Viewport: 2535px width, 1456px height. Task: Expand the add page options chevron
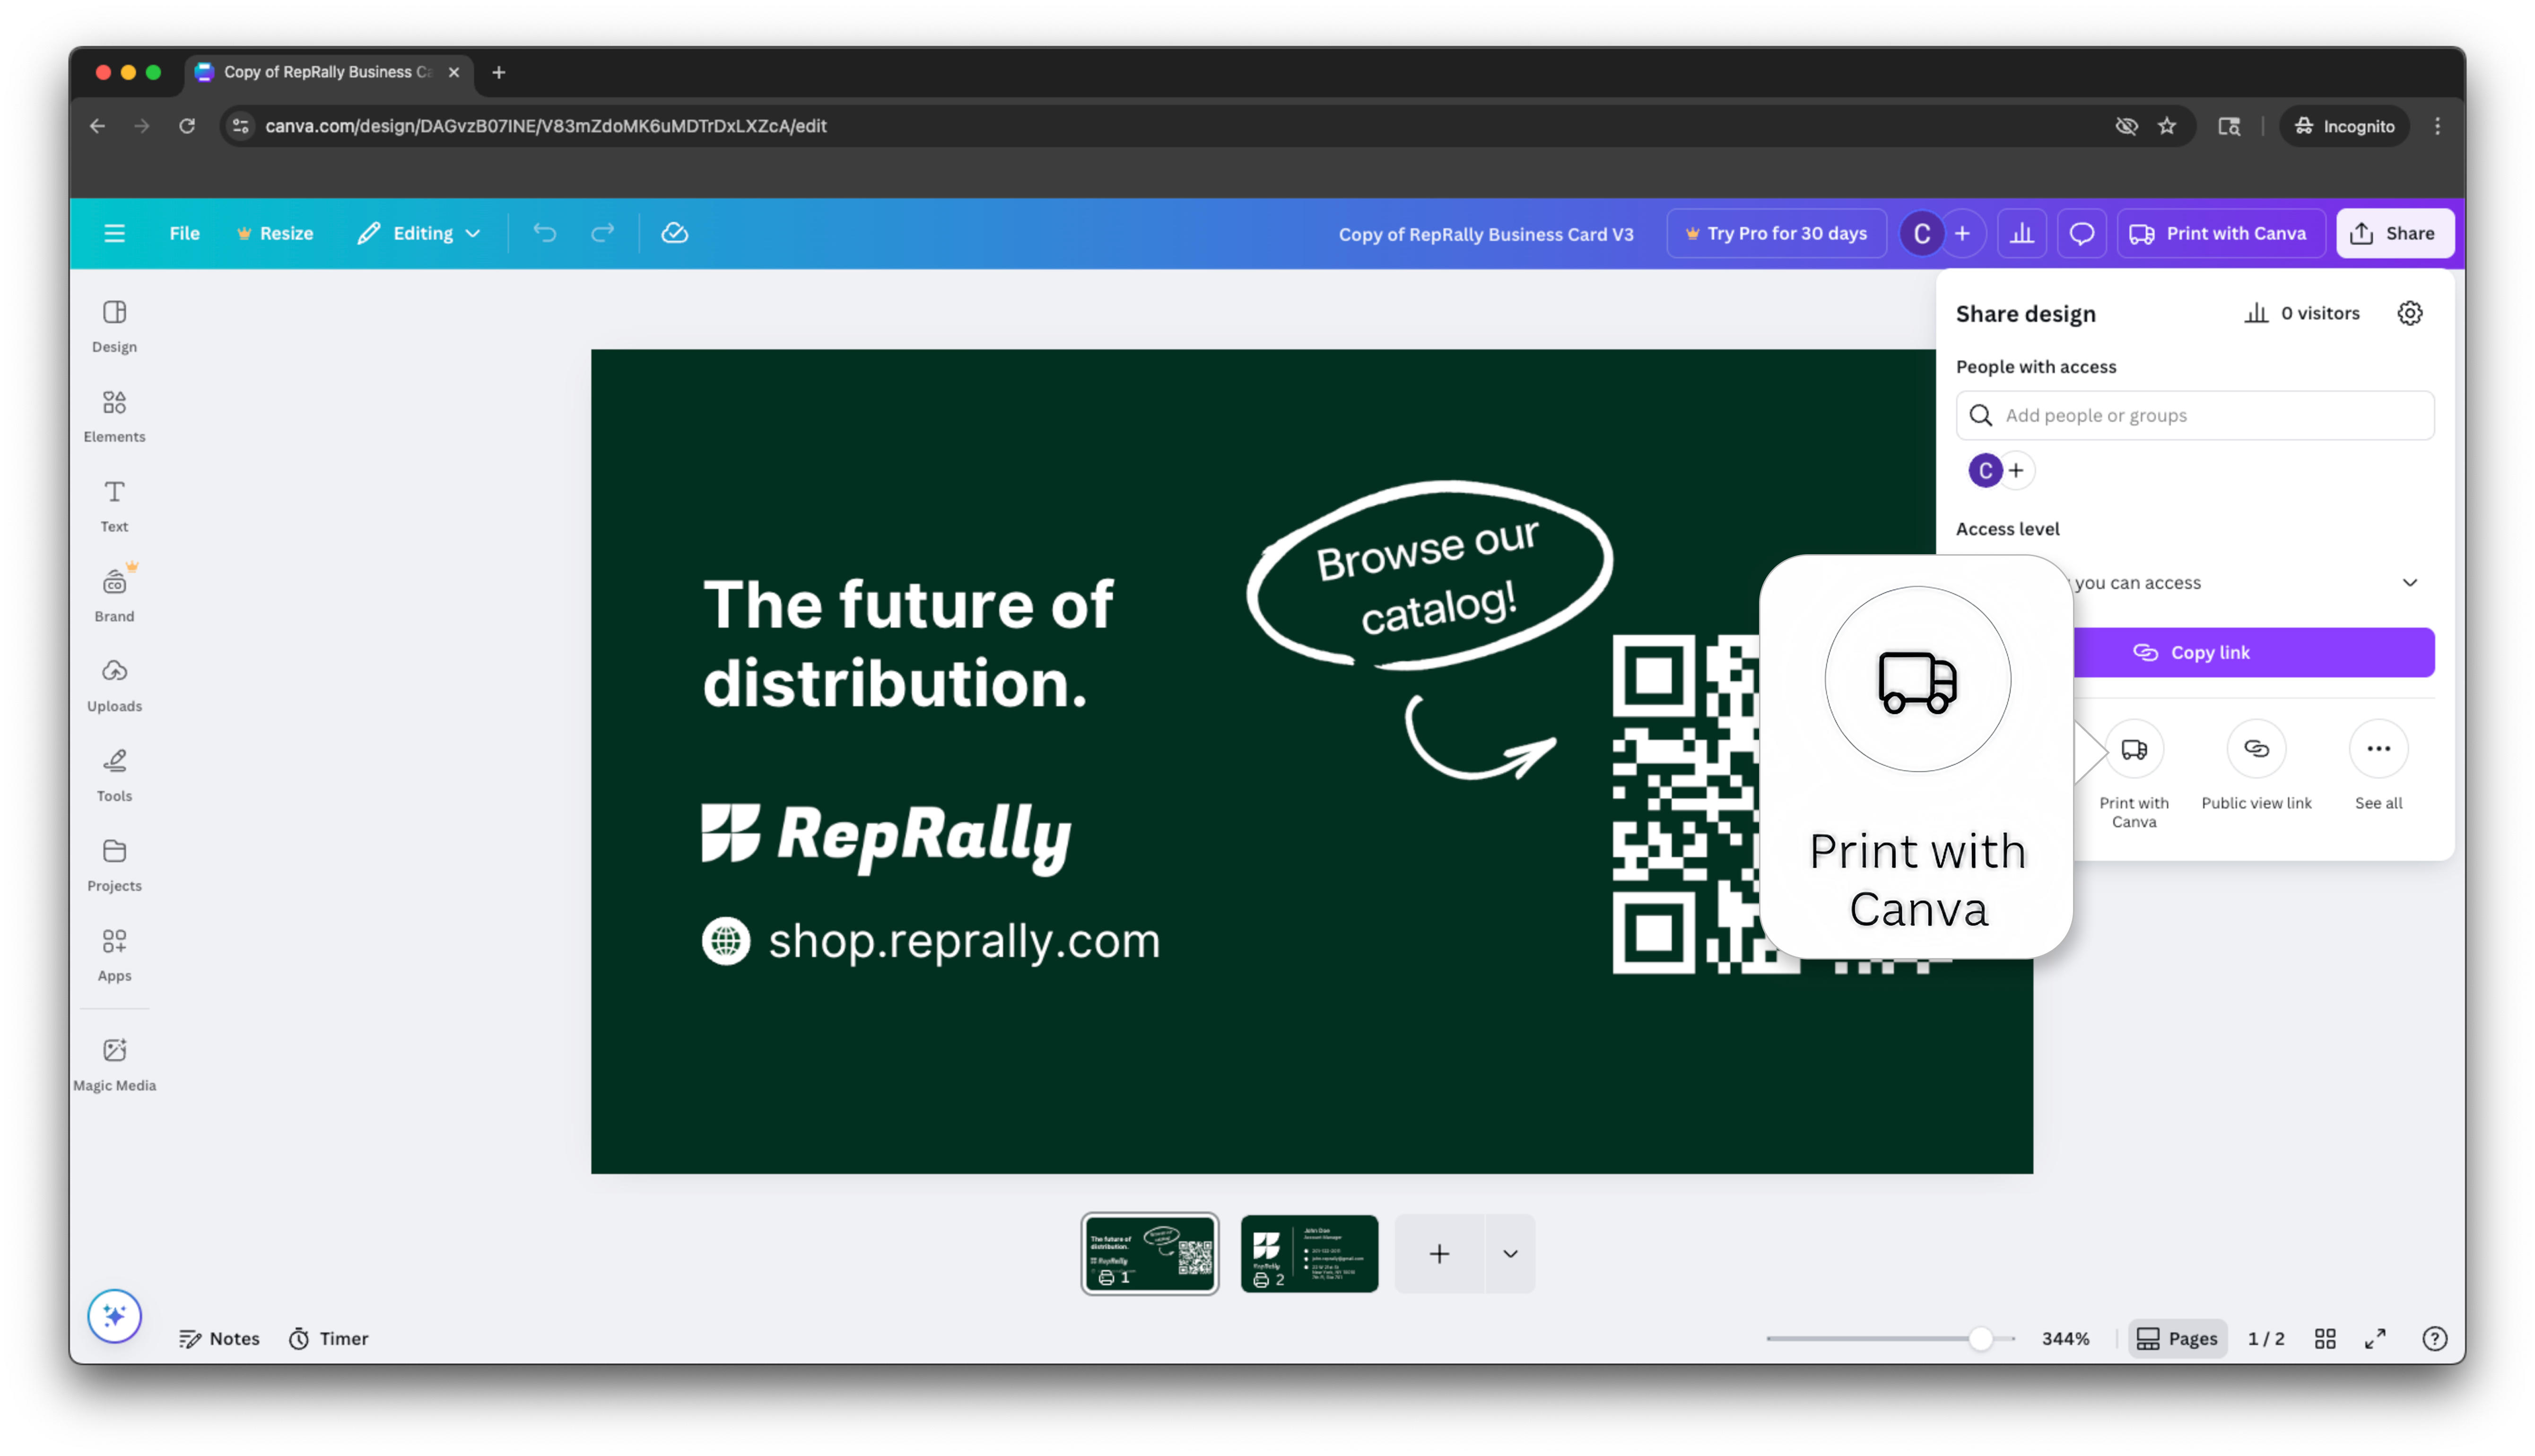(x=1510, y=1254)
